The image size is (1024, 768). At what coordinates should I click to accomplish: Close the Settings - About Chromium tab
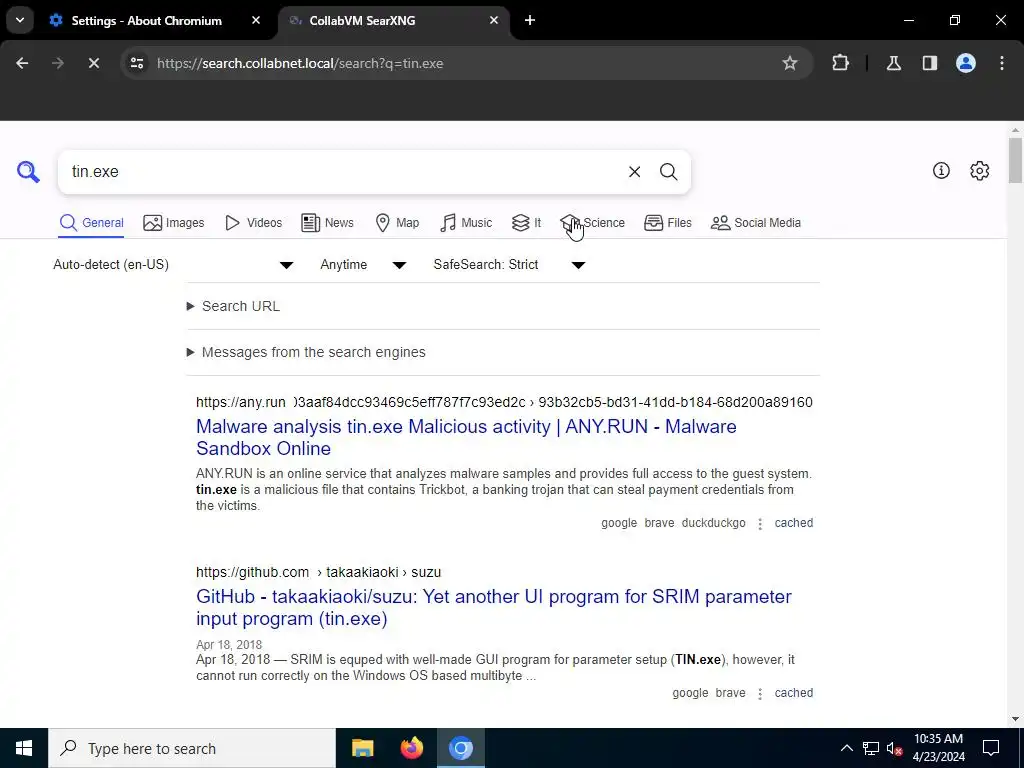[256, 20]
